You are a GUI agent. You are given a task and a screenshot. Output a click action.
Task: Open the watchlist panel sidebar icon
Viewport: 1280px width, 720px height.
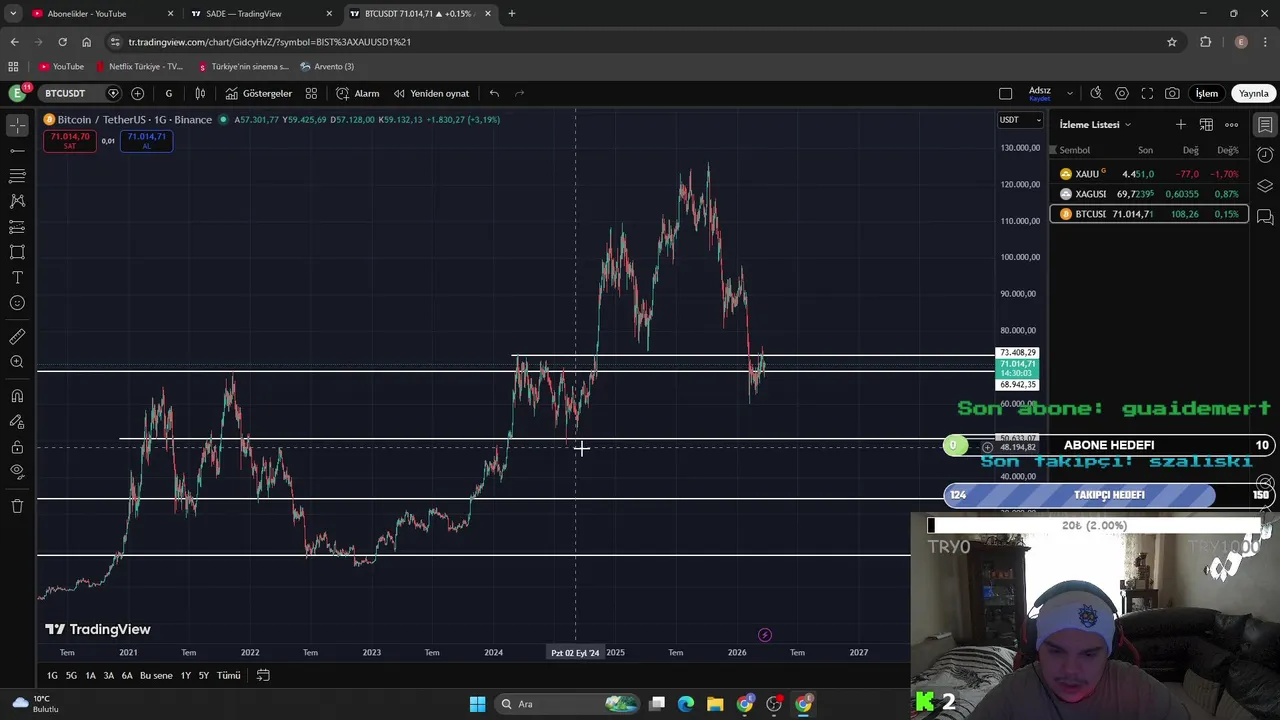tap(1265, 125)
